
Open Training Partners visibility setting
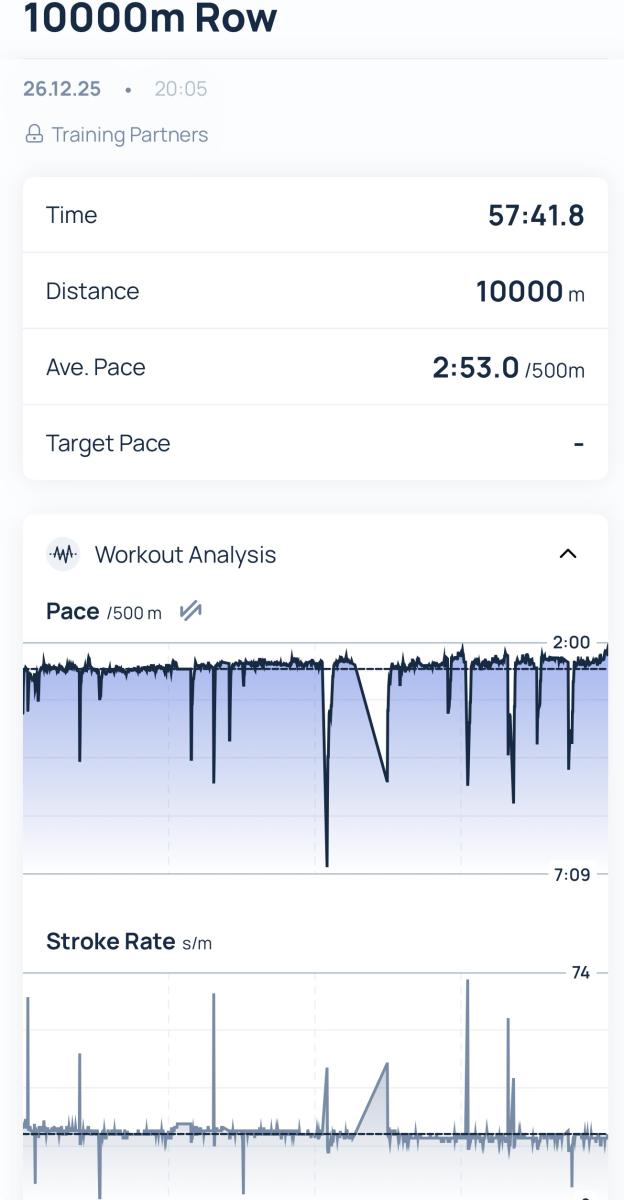coord(130,134)
